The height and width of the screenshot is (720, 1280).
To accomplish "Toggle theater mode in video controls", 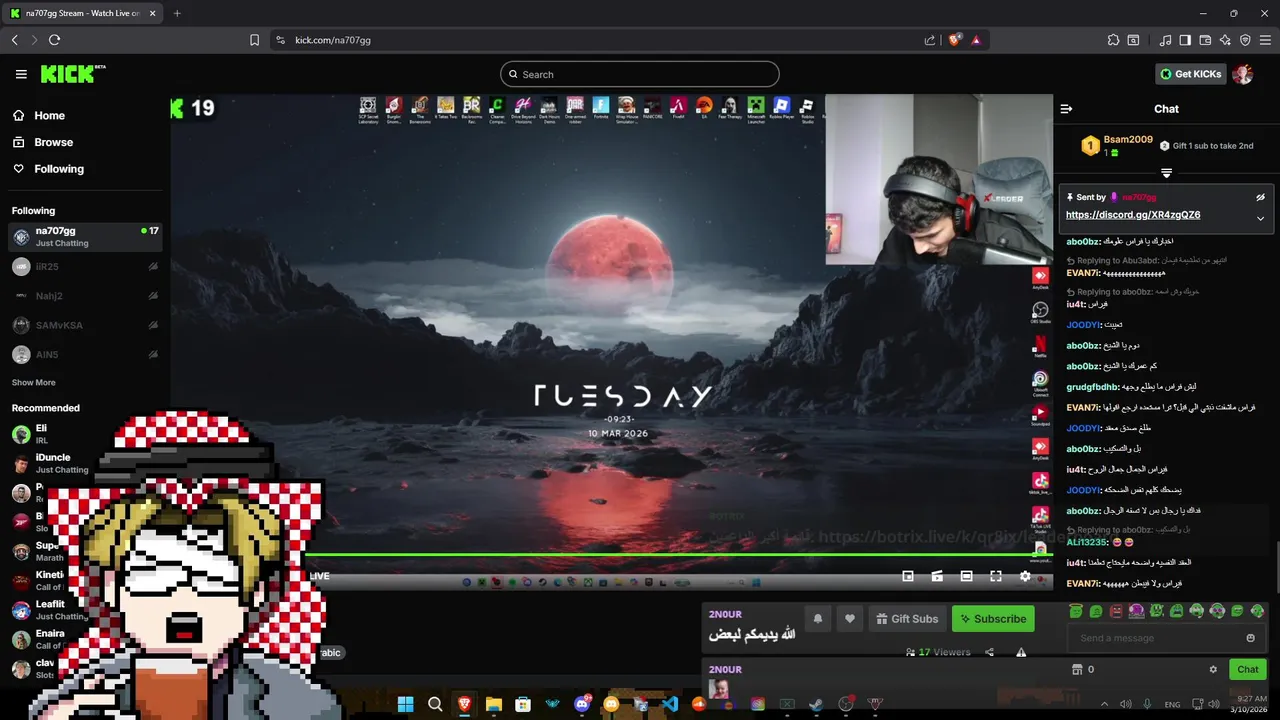I will [966, 576].
